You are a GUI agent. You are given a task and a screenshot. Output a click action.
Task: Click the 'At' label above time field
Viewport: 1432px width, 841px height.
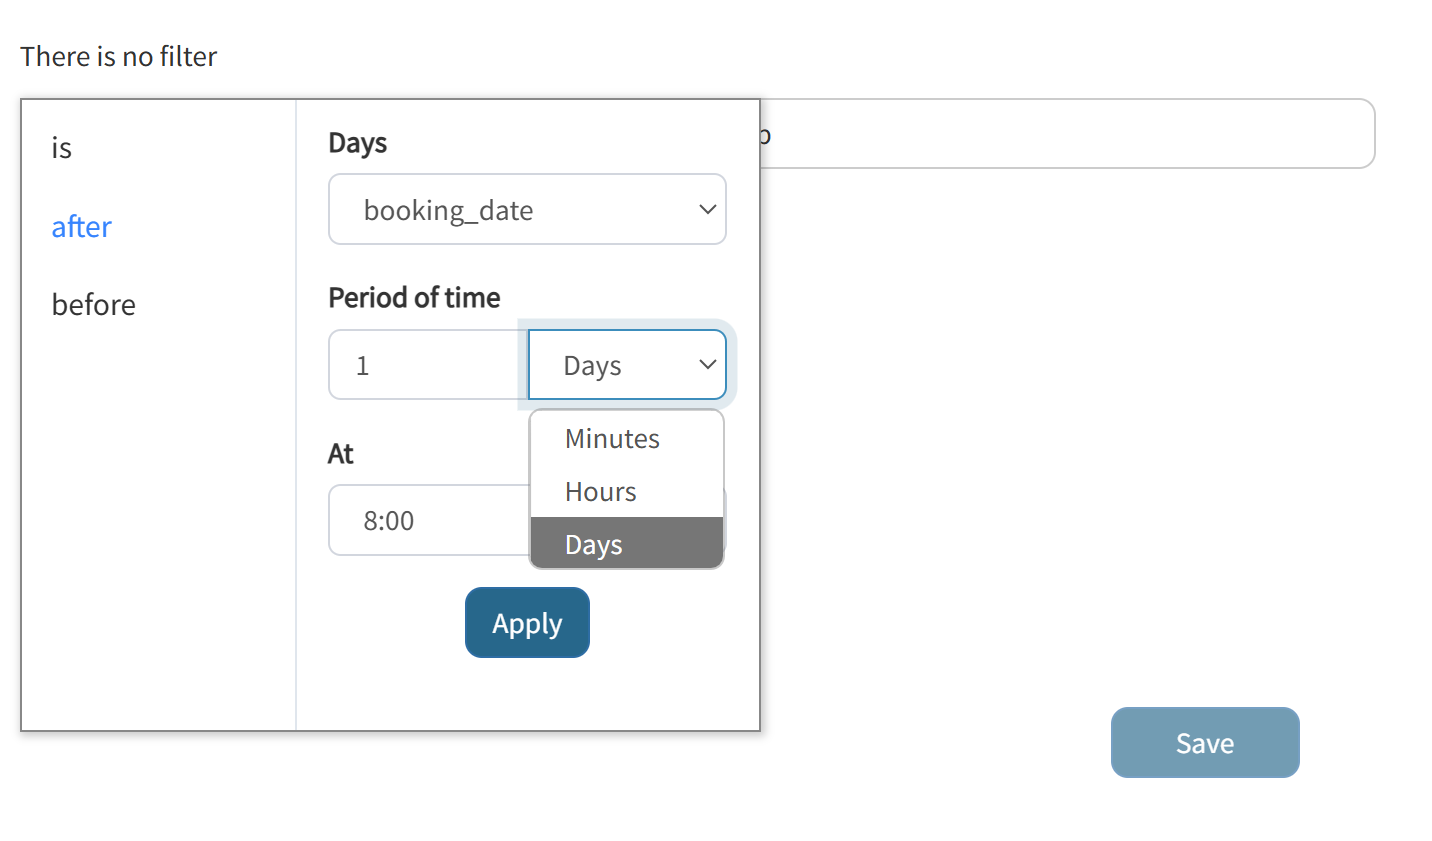[x=341, y=454]
